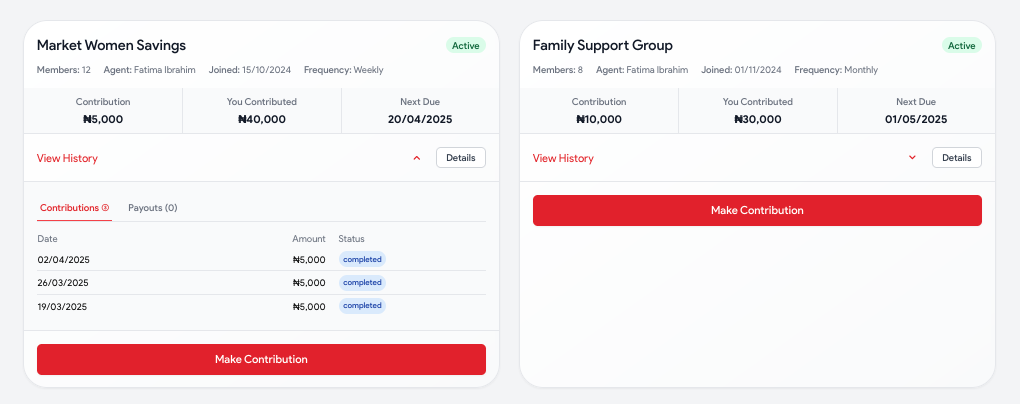Select the 02/04/2025 contribution row

(x=262, y=260)
